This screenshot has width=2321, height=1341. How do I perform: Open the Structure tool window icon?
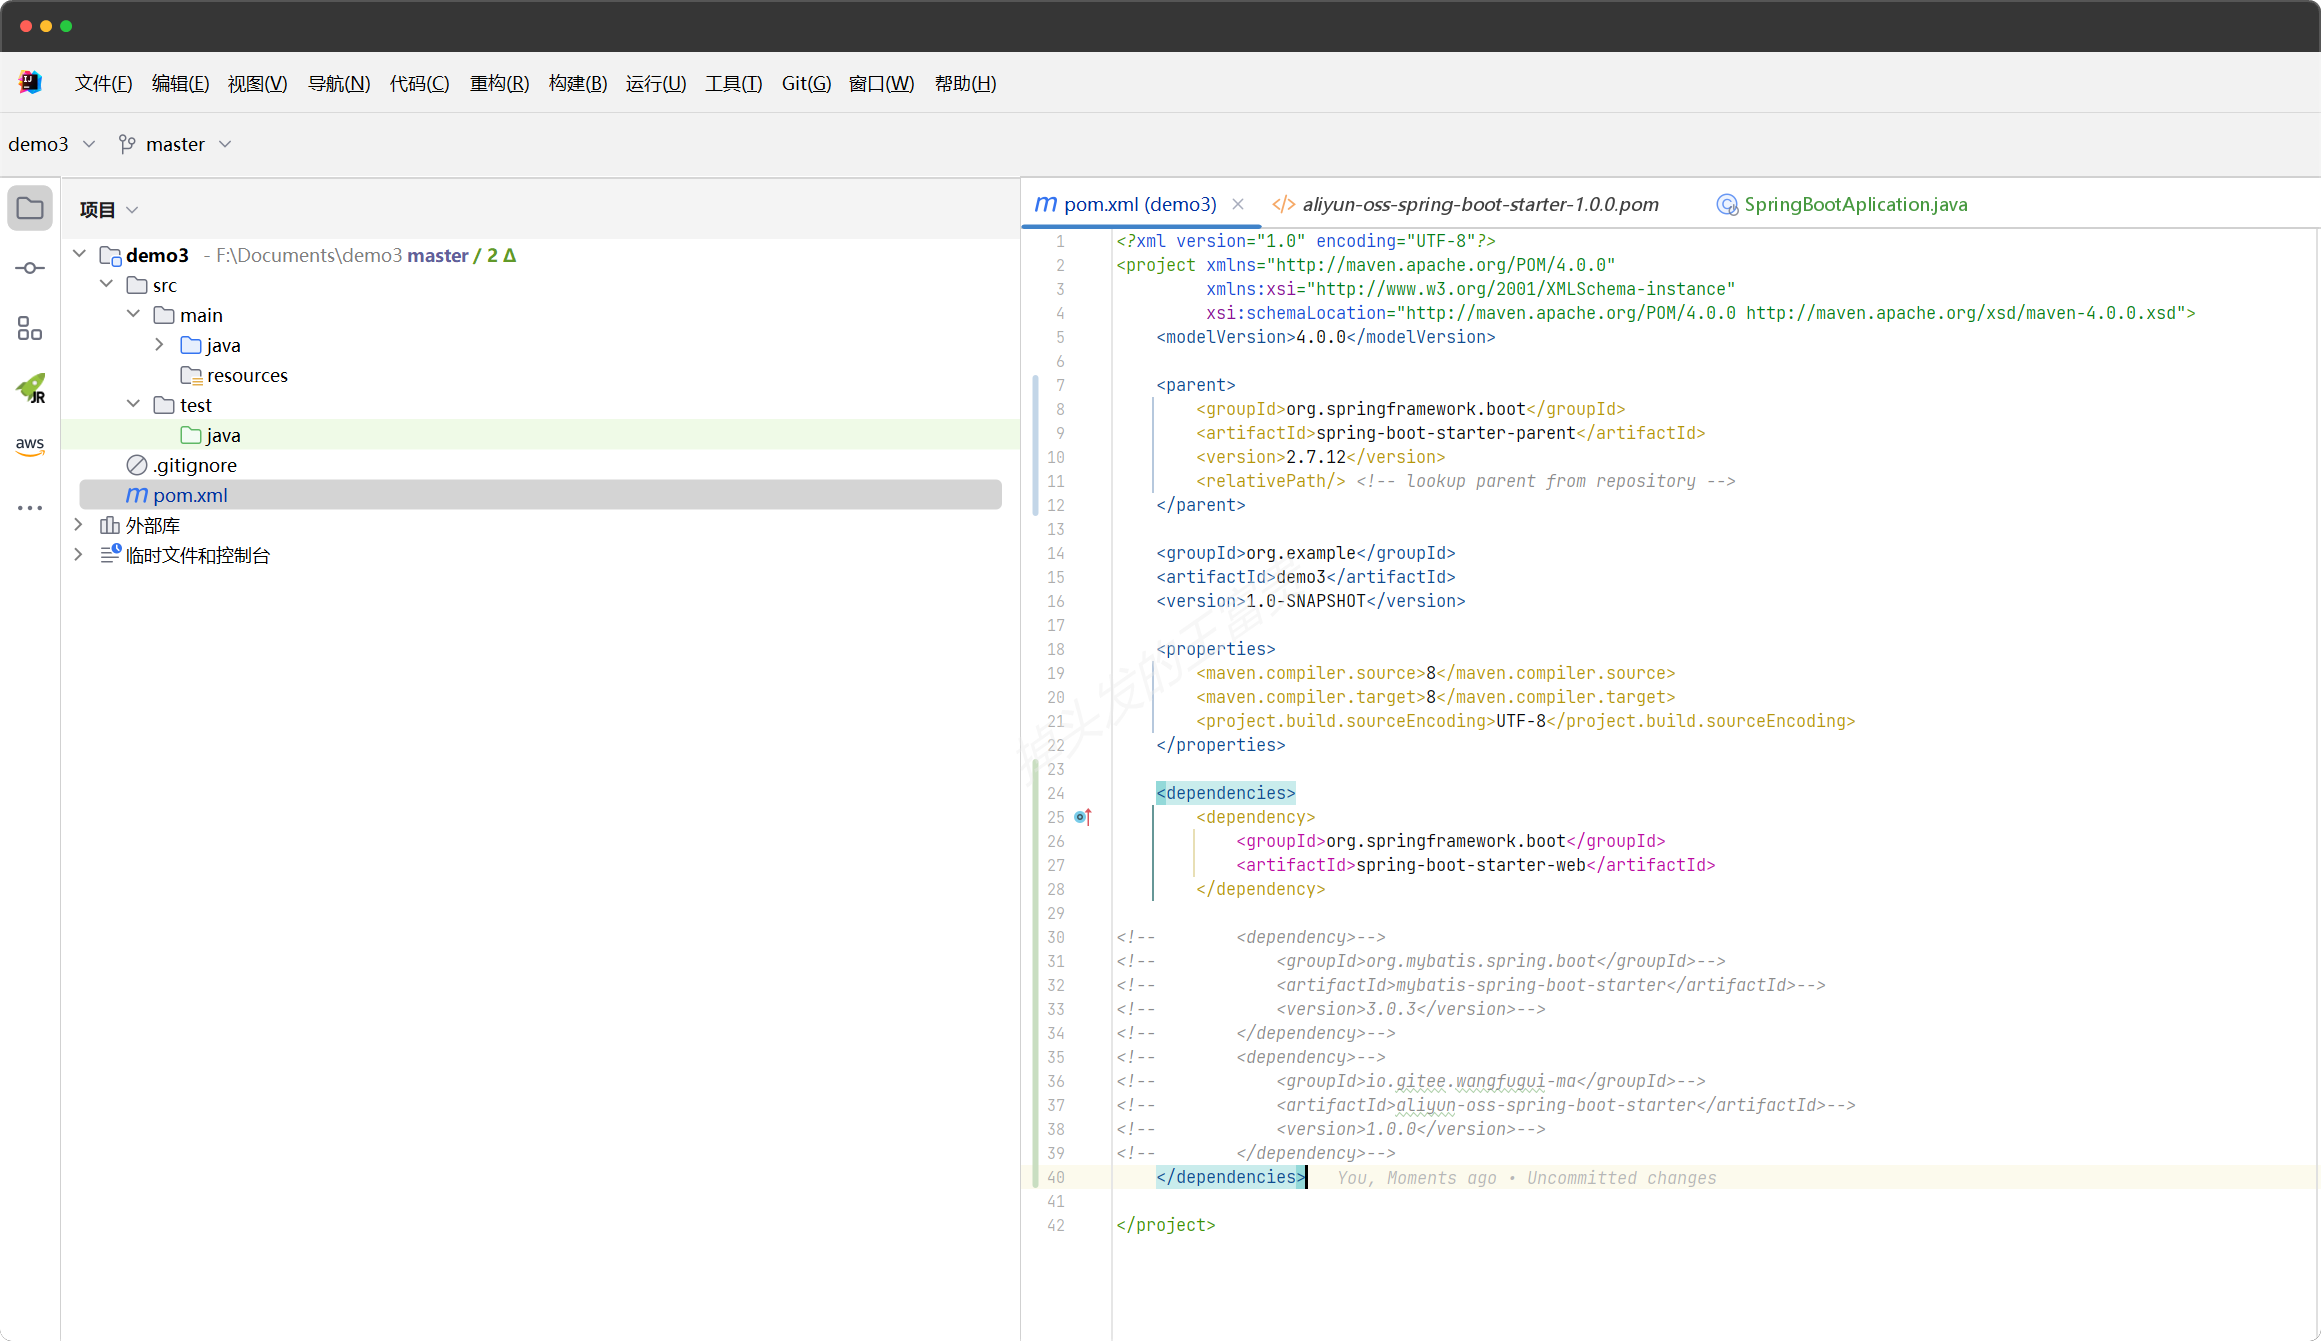(30, 328)
